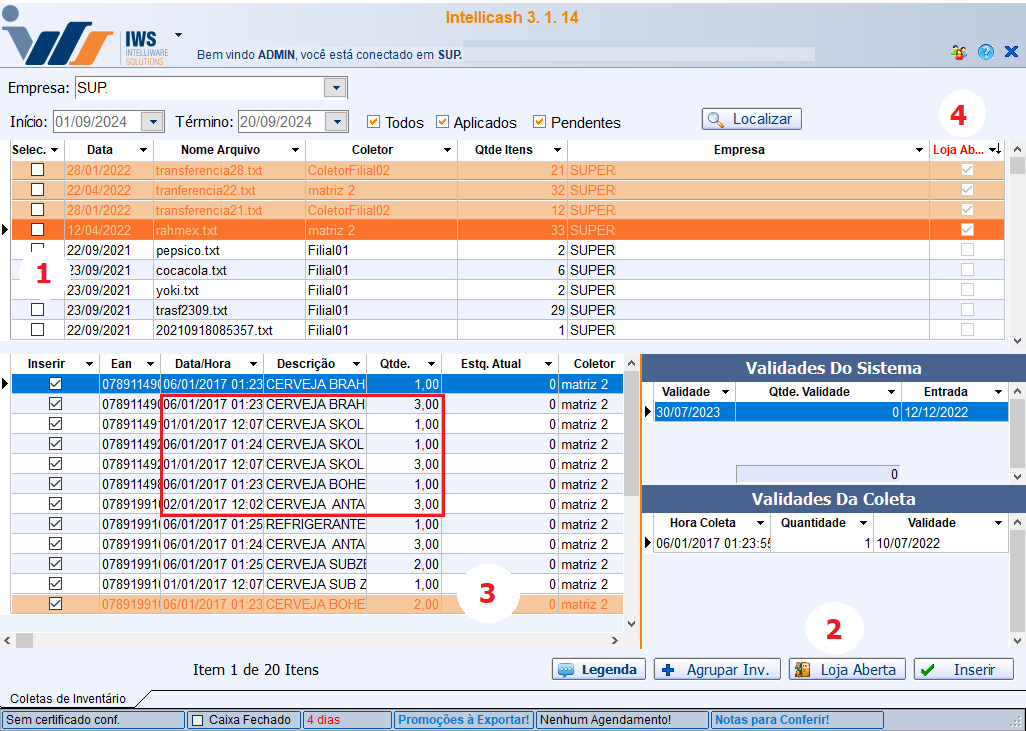Select the Coletas de Inventário tab
Screen dimensions: 1026x731
[68, 699]
